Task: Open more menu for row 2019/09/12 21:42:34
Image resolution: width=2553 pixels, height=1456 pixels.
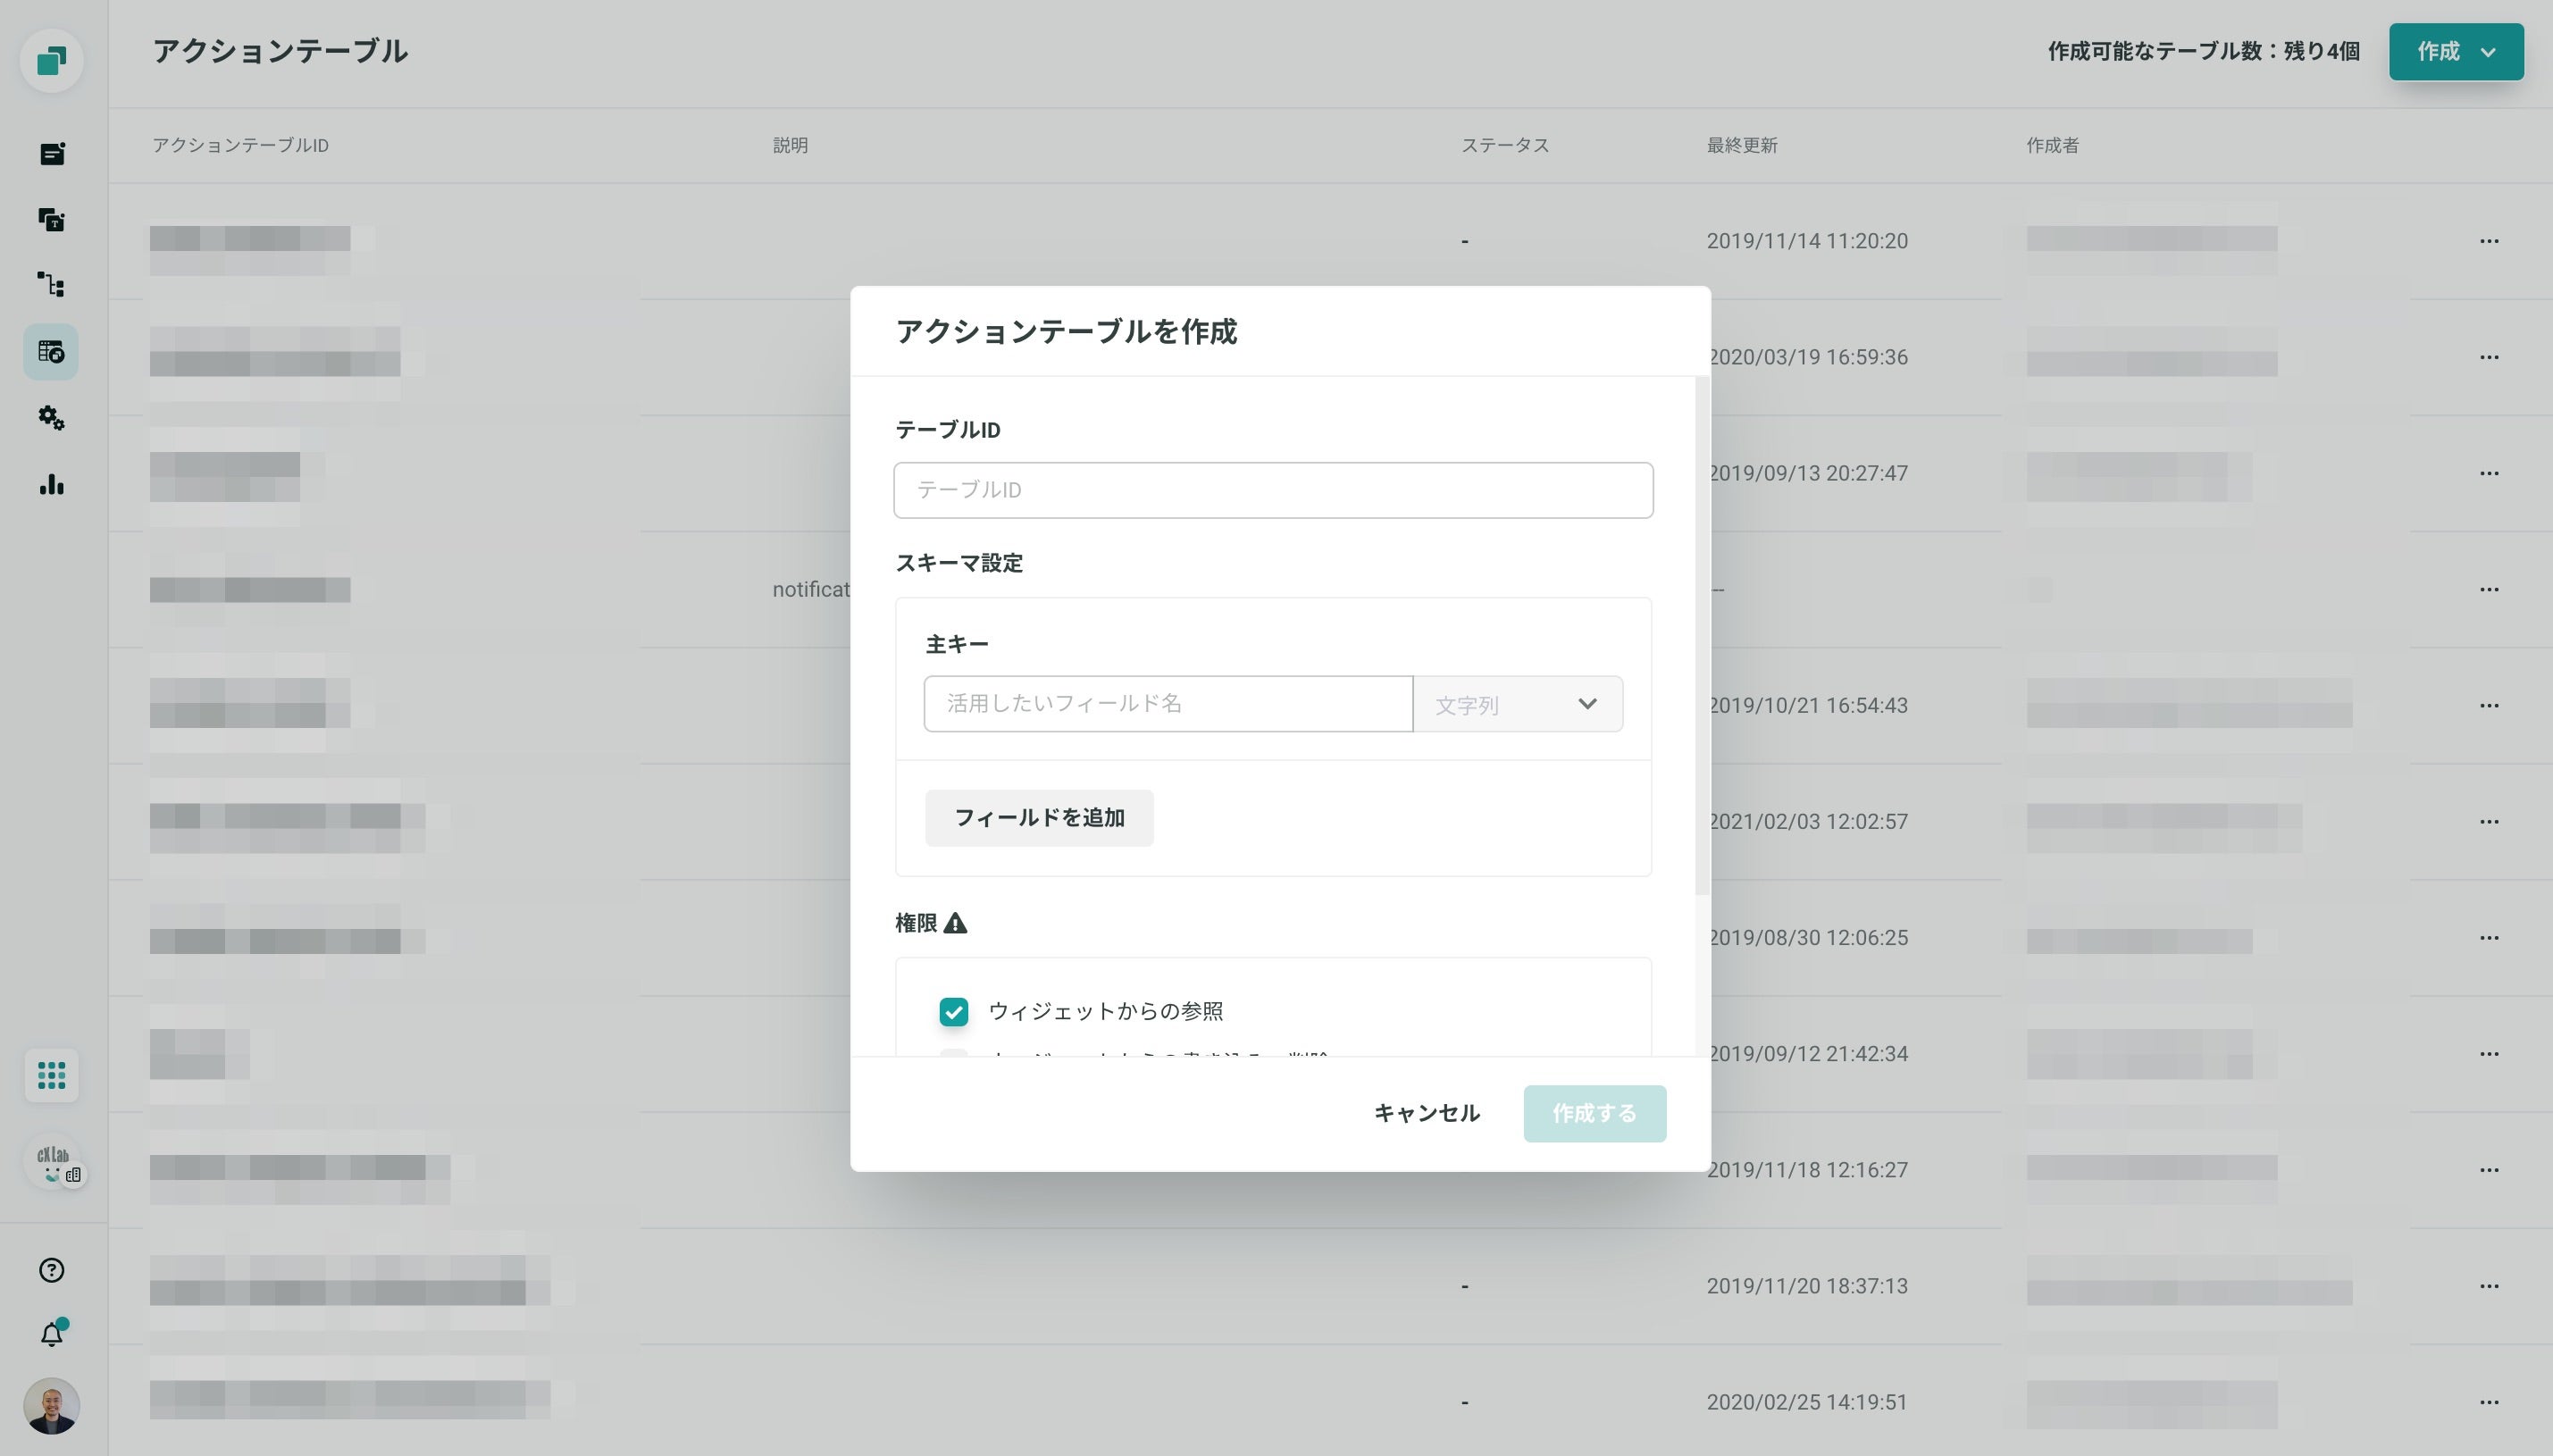Action: point(2489,1054)
